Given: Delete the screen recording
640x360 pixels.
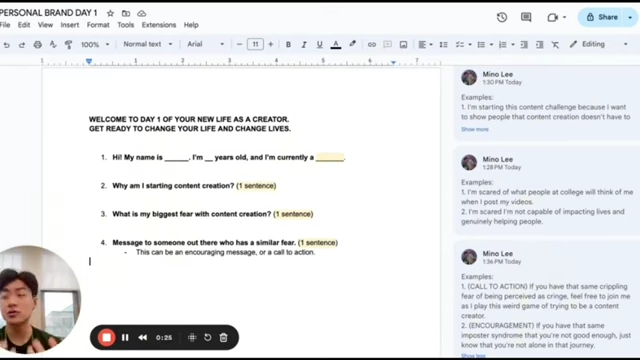Looking at the screenshot, I should [224, 338].
